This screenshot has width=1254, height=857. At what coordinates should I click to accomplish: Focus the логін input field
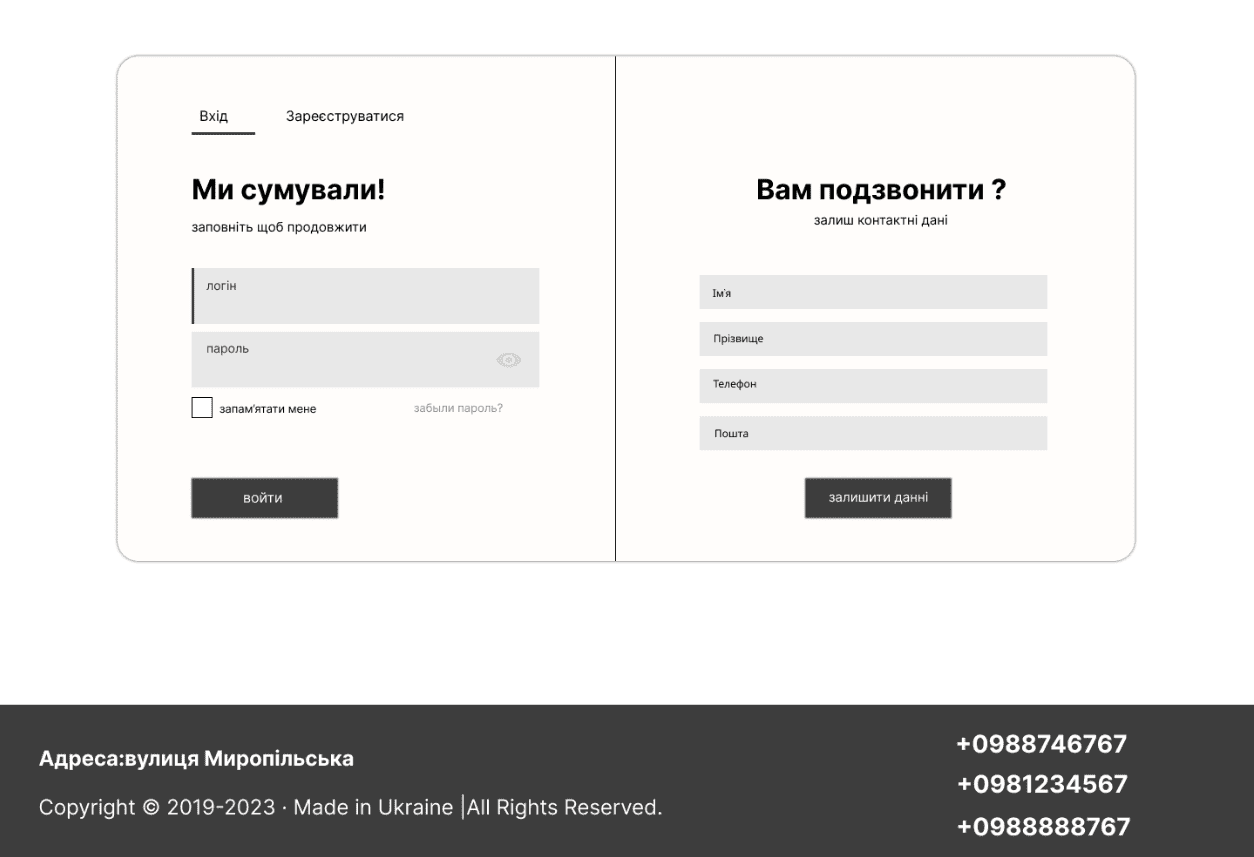tap(366, 296)
